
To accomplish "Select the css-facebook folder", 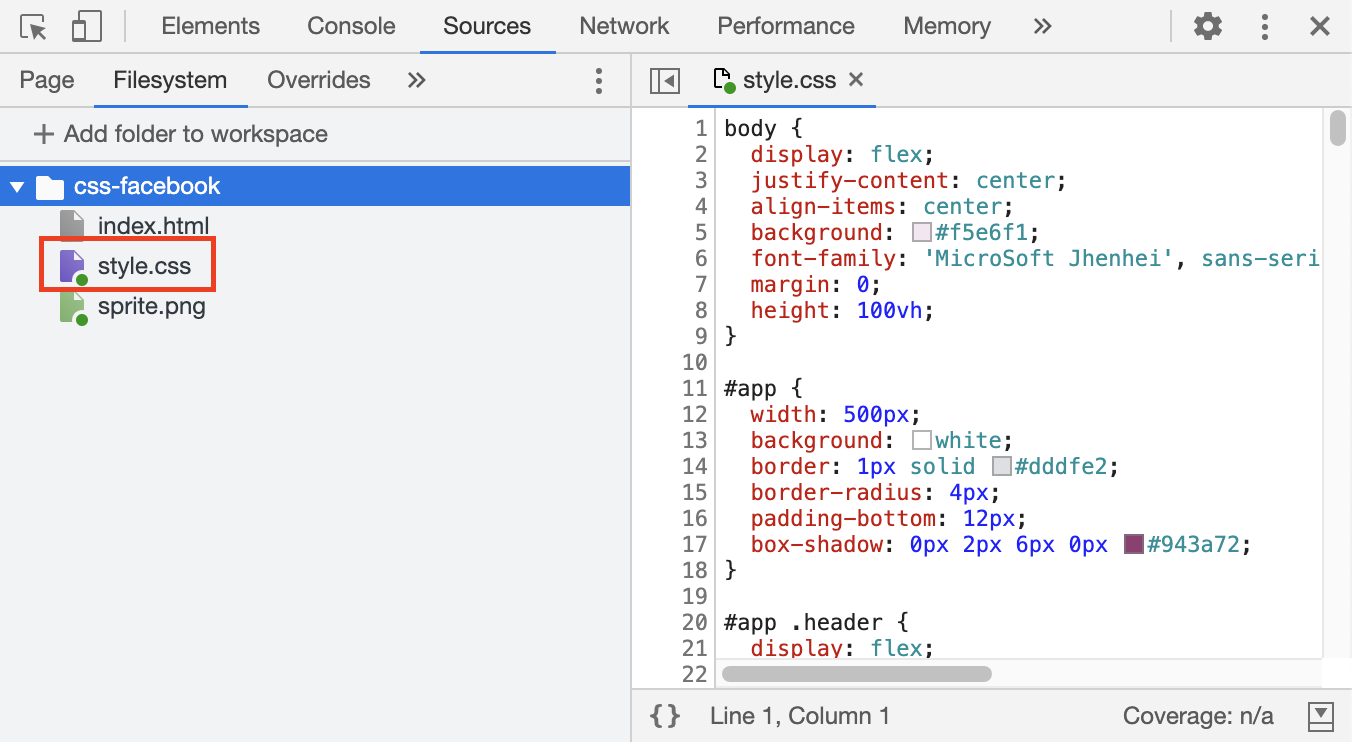I will (315, 186).
